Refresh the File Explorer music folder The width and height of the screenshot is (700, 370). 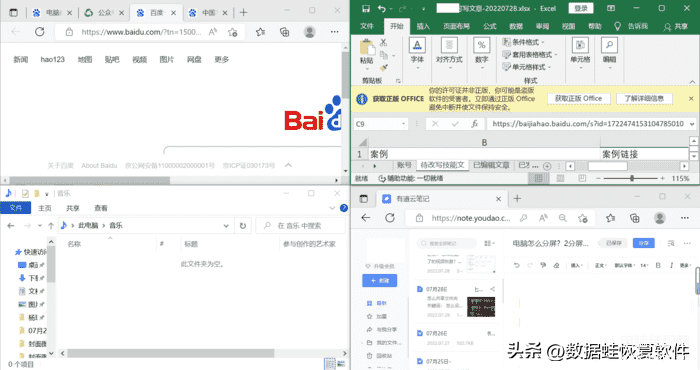pyautogui.click(x=243, y=226)
